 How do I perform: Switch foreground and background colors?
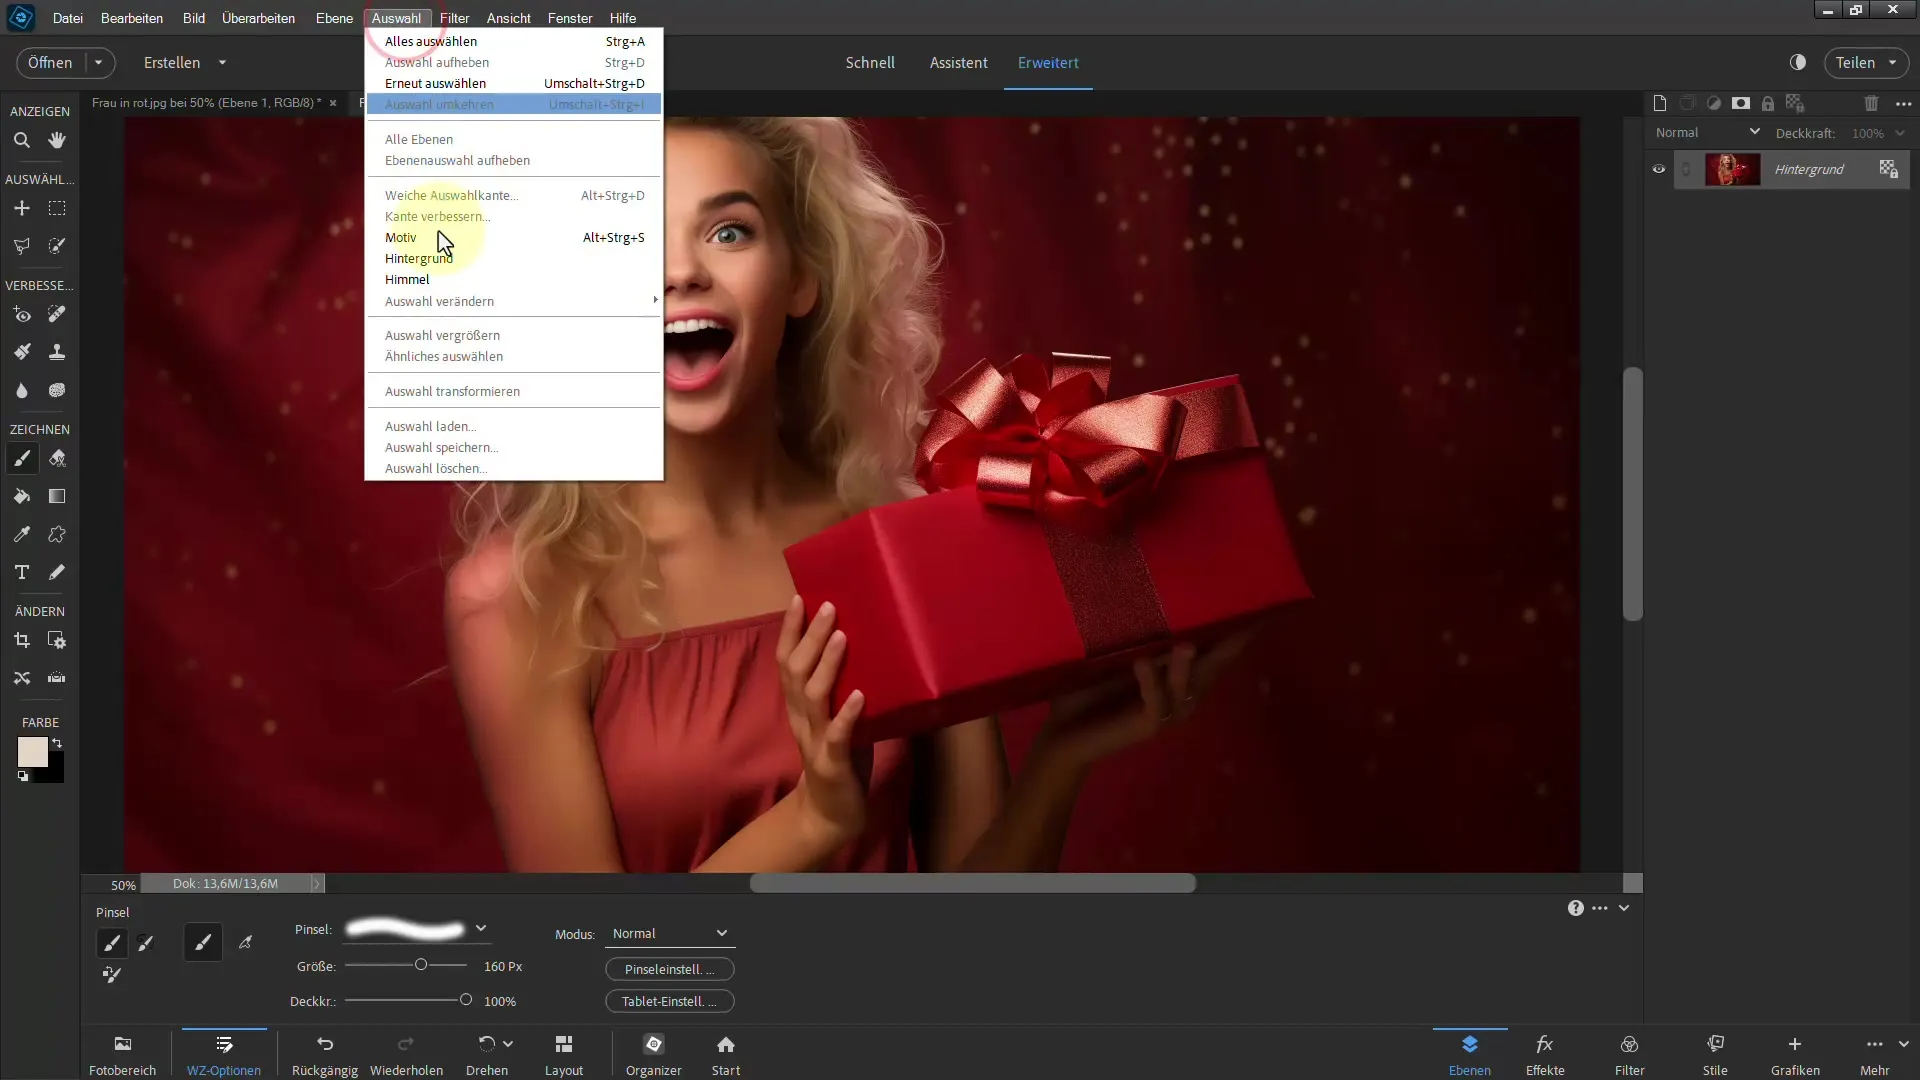(x=57, y=742)
